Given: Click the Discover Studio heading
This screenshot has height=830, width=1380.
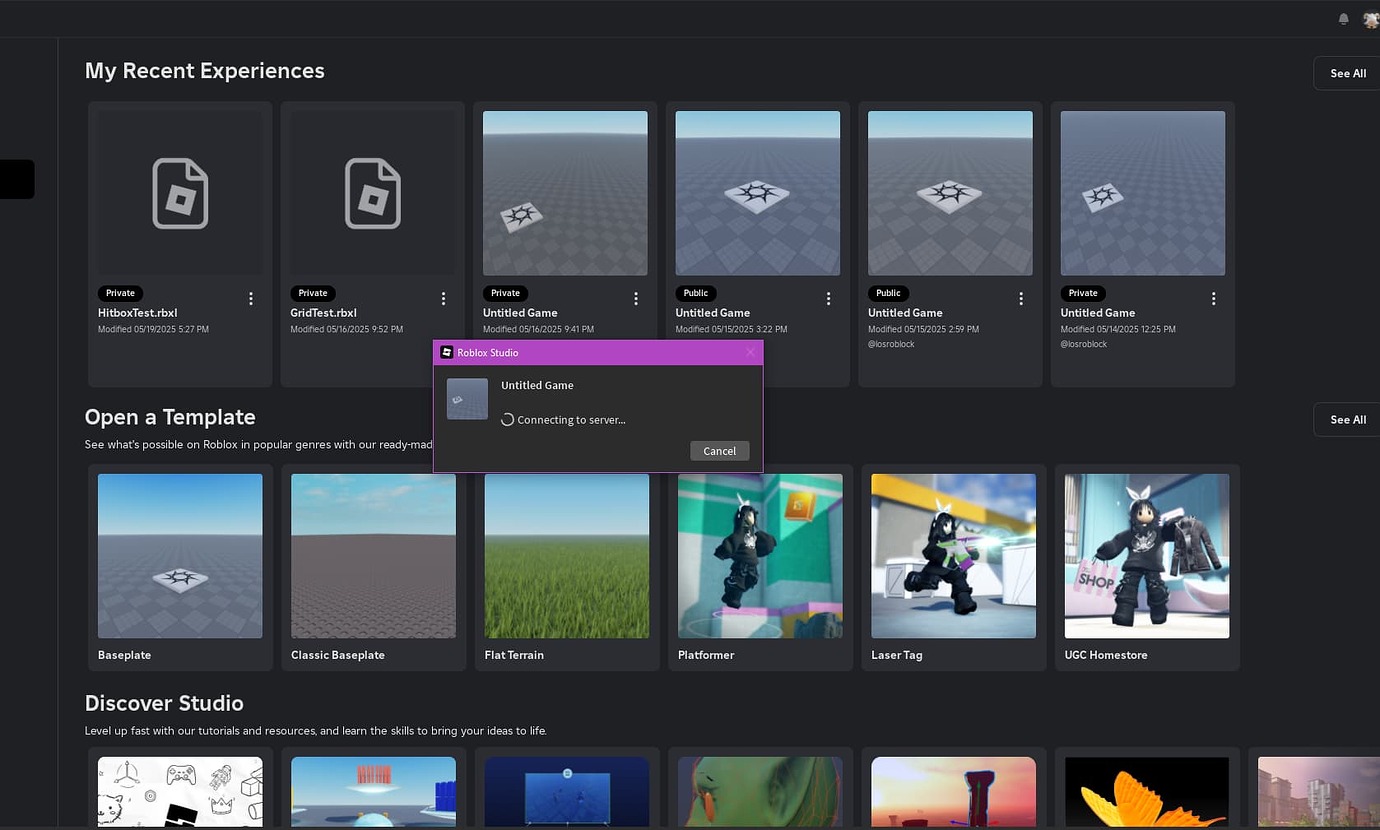Looking at the screenshot, I should click(164, 703).
